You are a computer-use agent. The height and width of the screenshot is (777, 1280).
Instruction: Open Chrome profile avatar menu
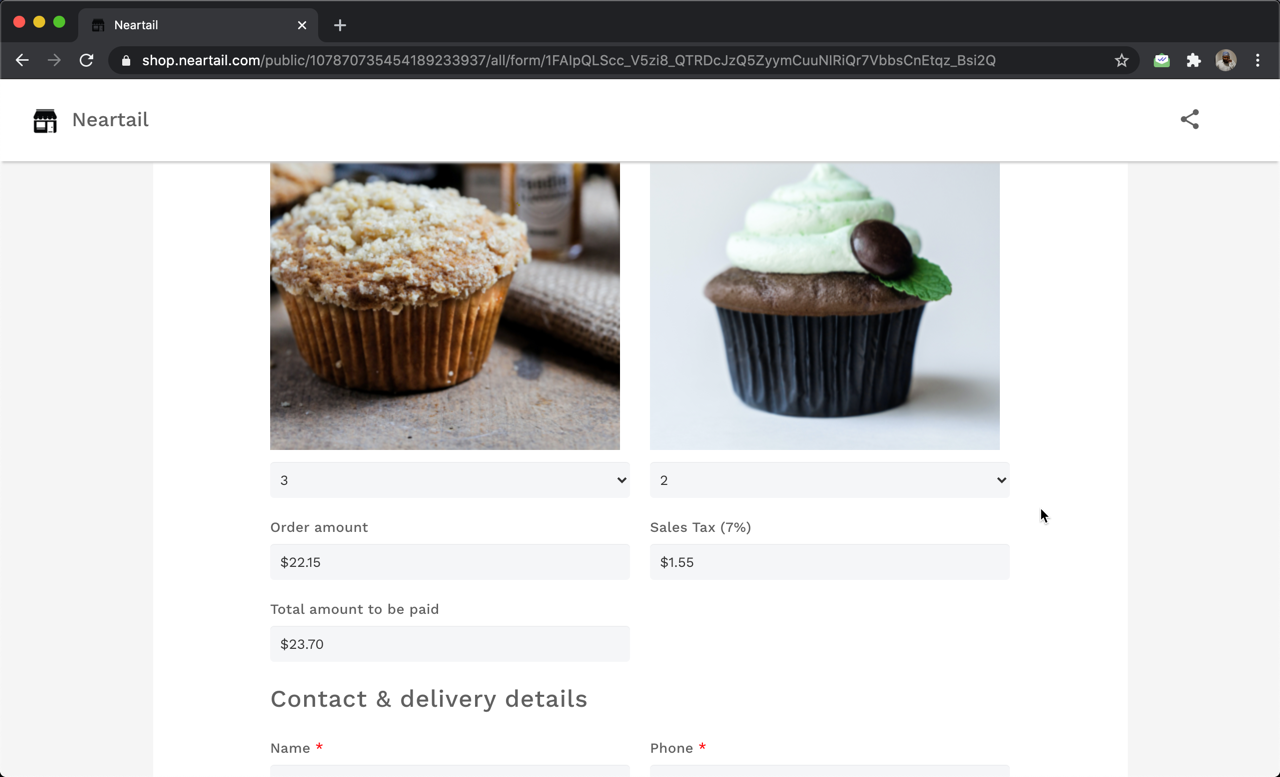(1226, 60)
